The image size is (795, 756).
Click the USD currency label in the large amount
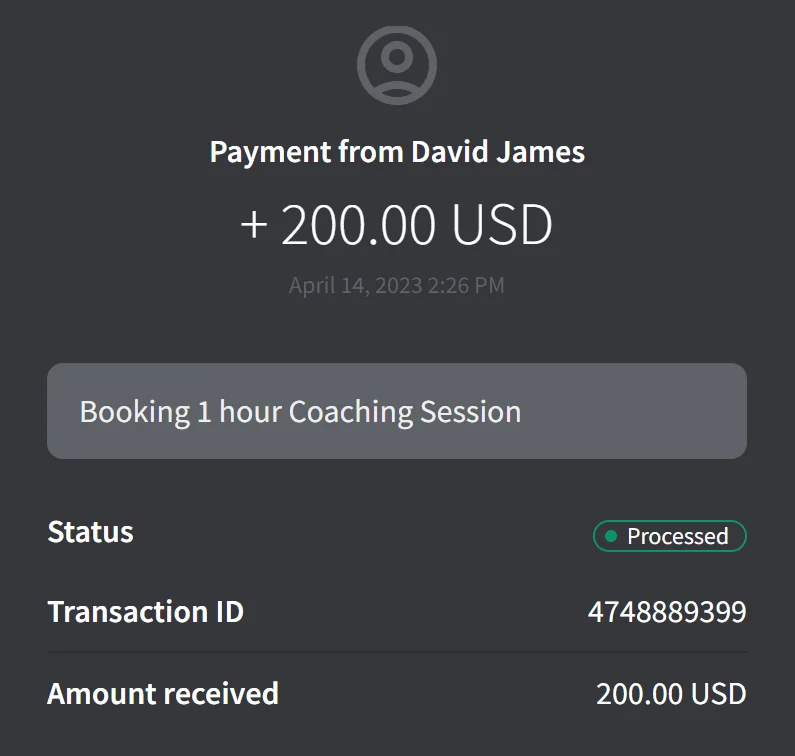click(x=502, y=225)
